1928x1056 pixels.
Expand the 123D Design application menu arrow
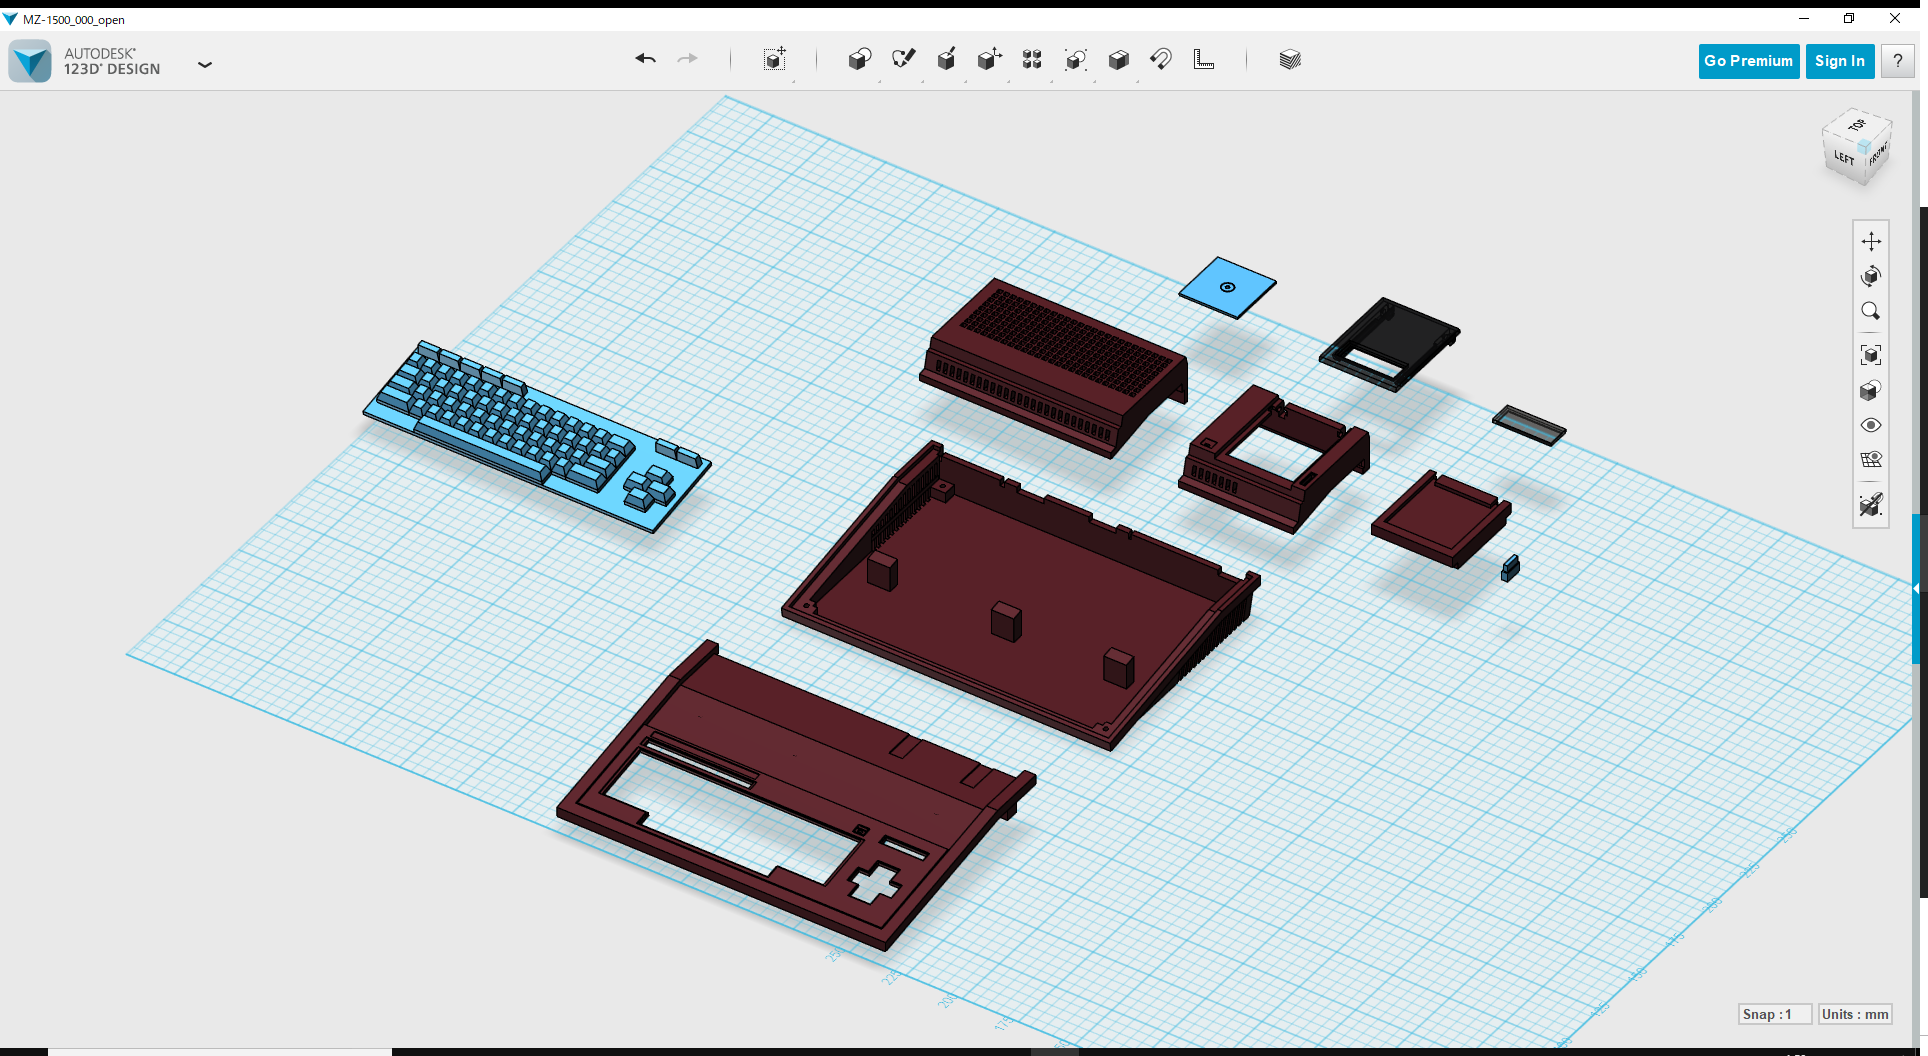(x=205, y=65)
